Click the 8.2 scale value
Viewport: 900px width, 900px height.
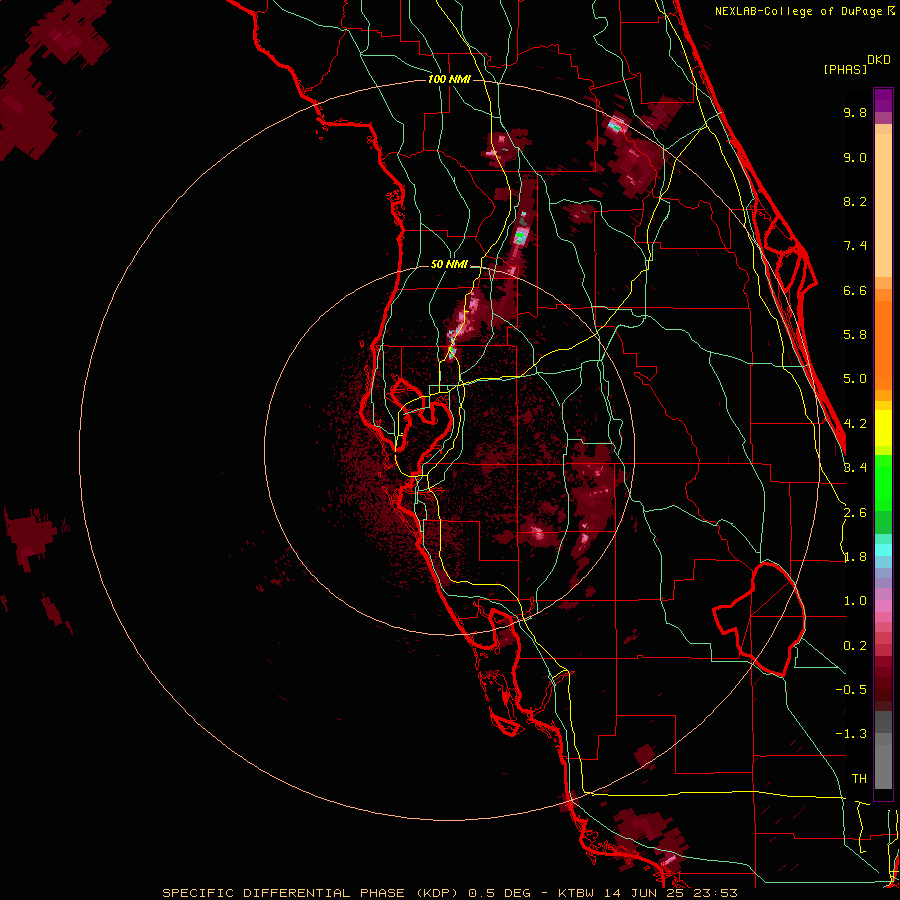click(855, 201)
